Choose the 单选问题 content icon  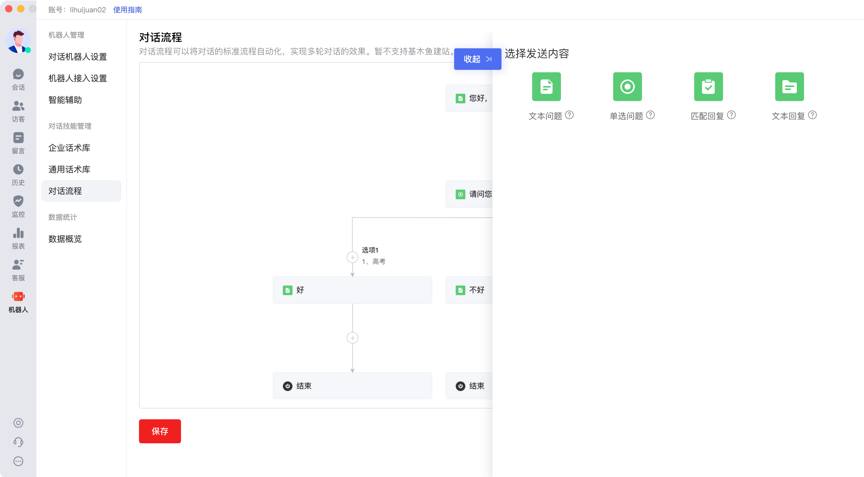pos(627,86)
